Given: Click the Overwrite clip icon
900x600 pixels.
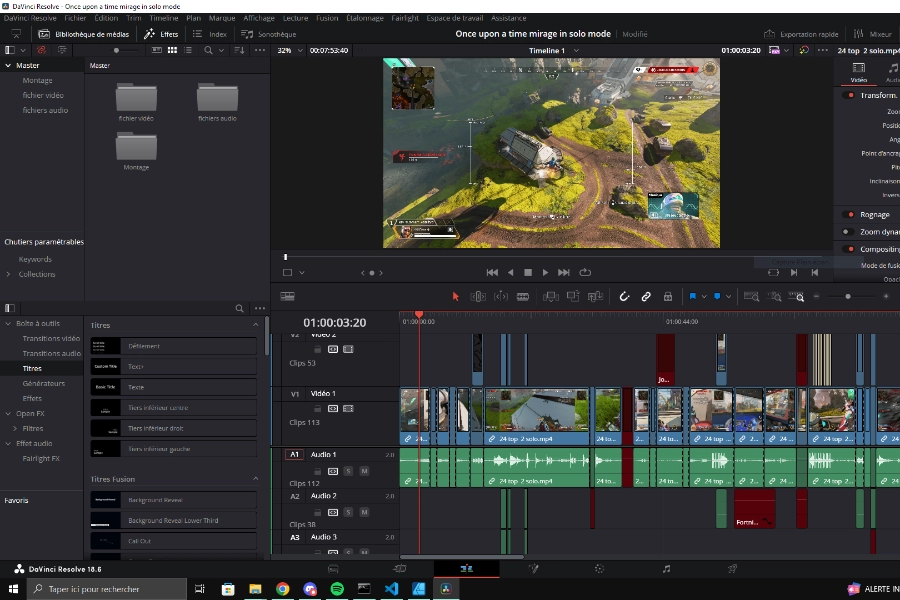Looking at the screenshot, I should coord(573,296).
